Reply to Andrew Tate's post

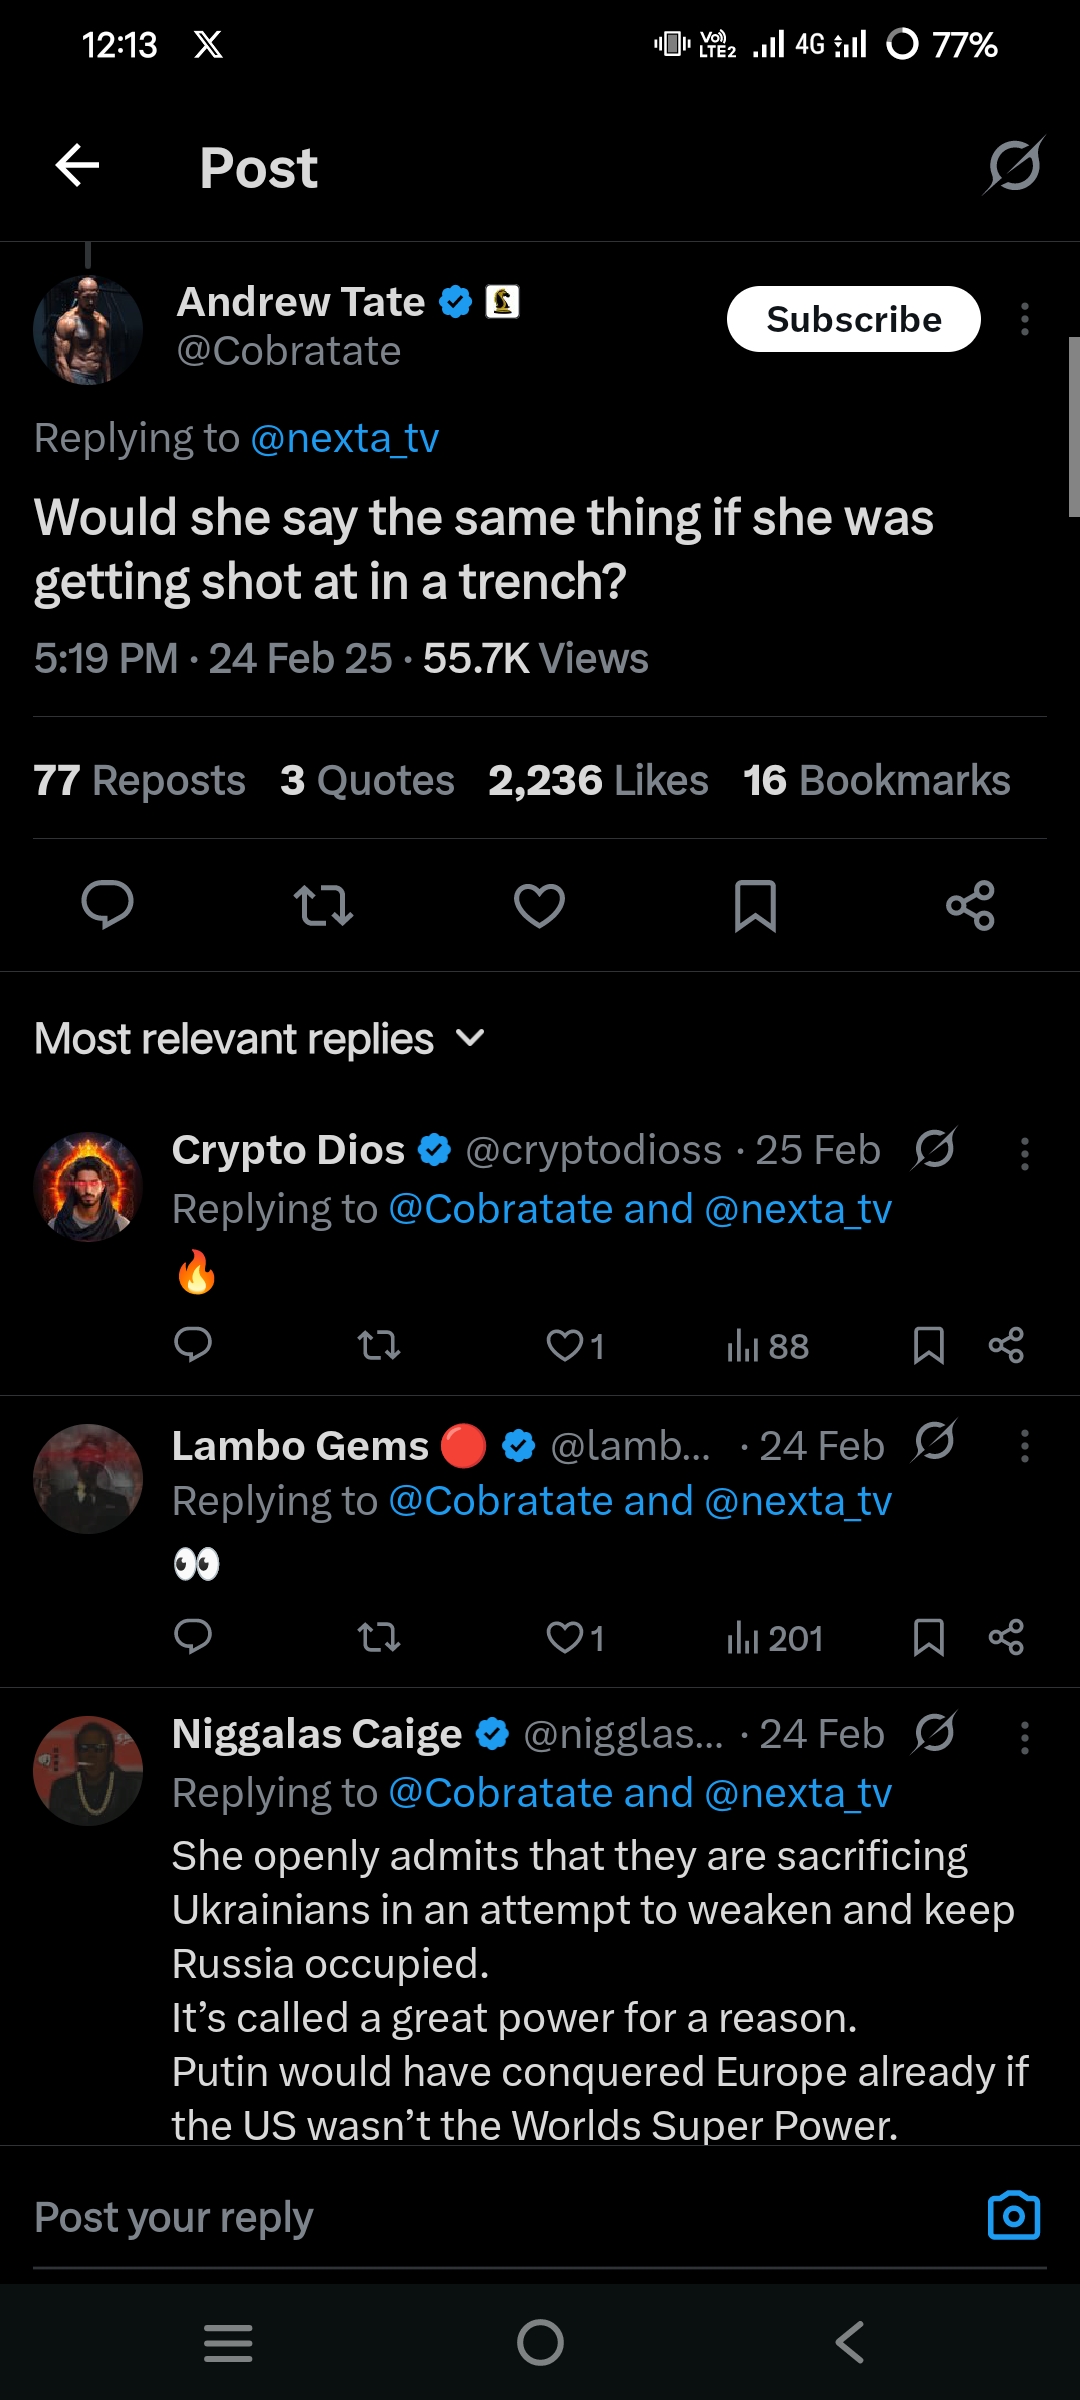pos(107,905)
